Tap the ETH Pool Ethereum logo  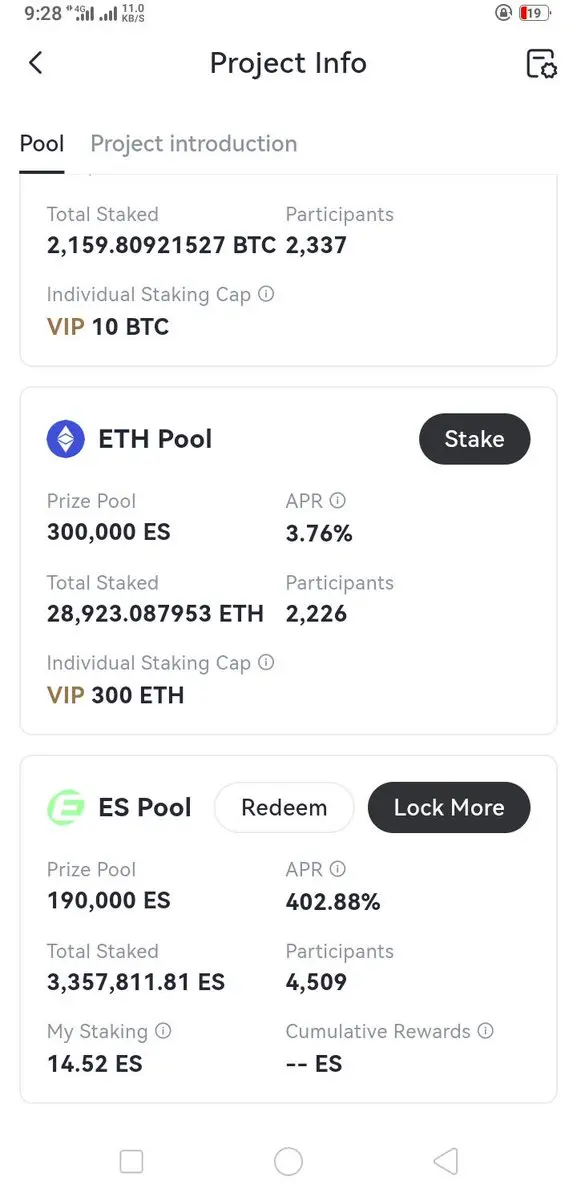click(66, 439)
